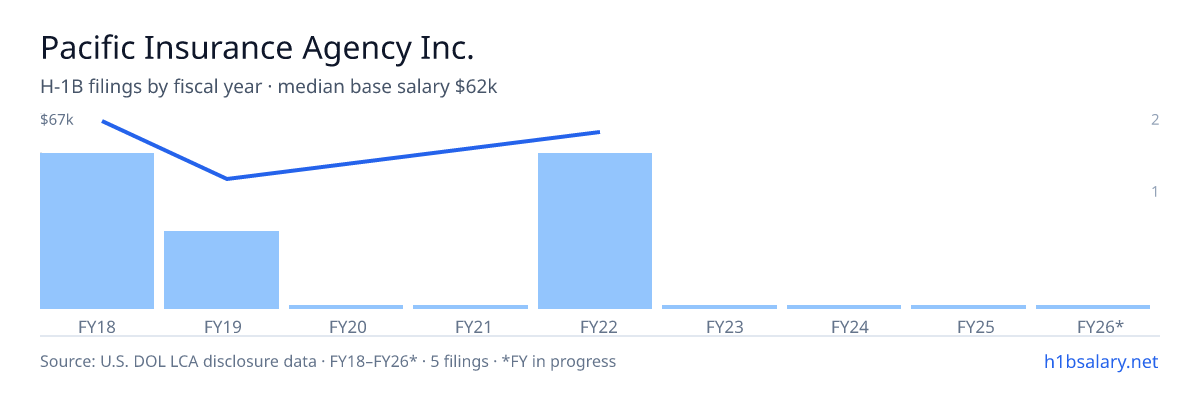This screenshot has width=1200, height=400.
Task: Select the FY22 filings bar
Action: click(595, 231)
